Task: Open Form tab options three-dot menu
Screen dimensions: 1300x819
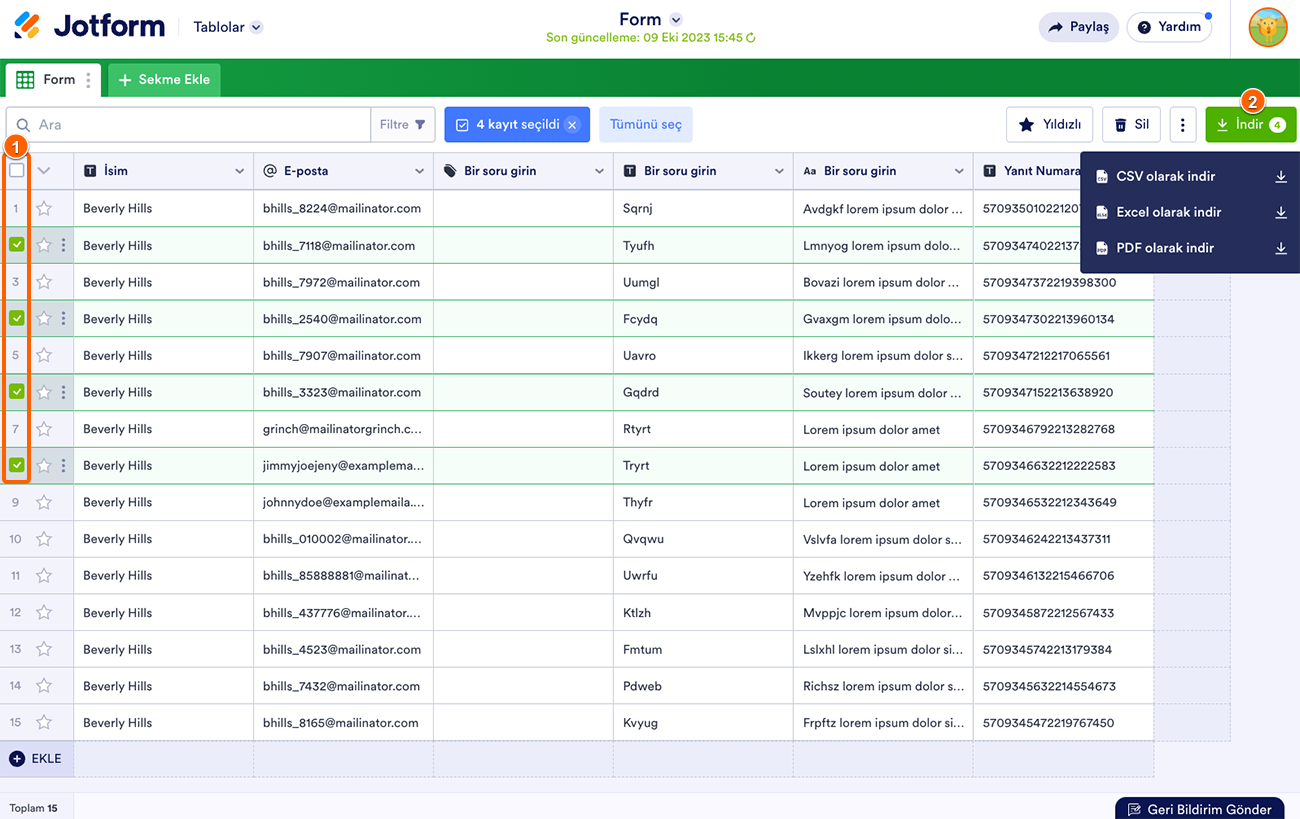Action: 89,80
